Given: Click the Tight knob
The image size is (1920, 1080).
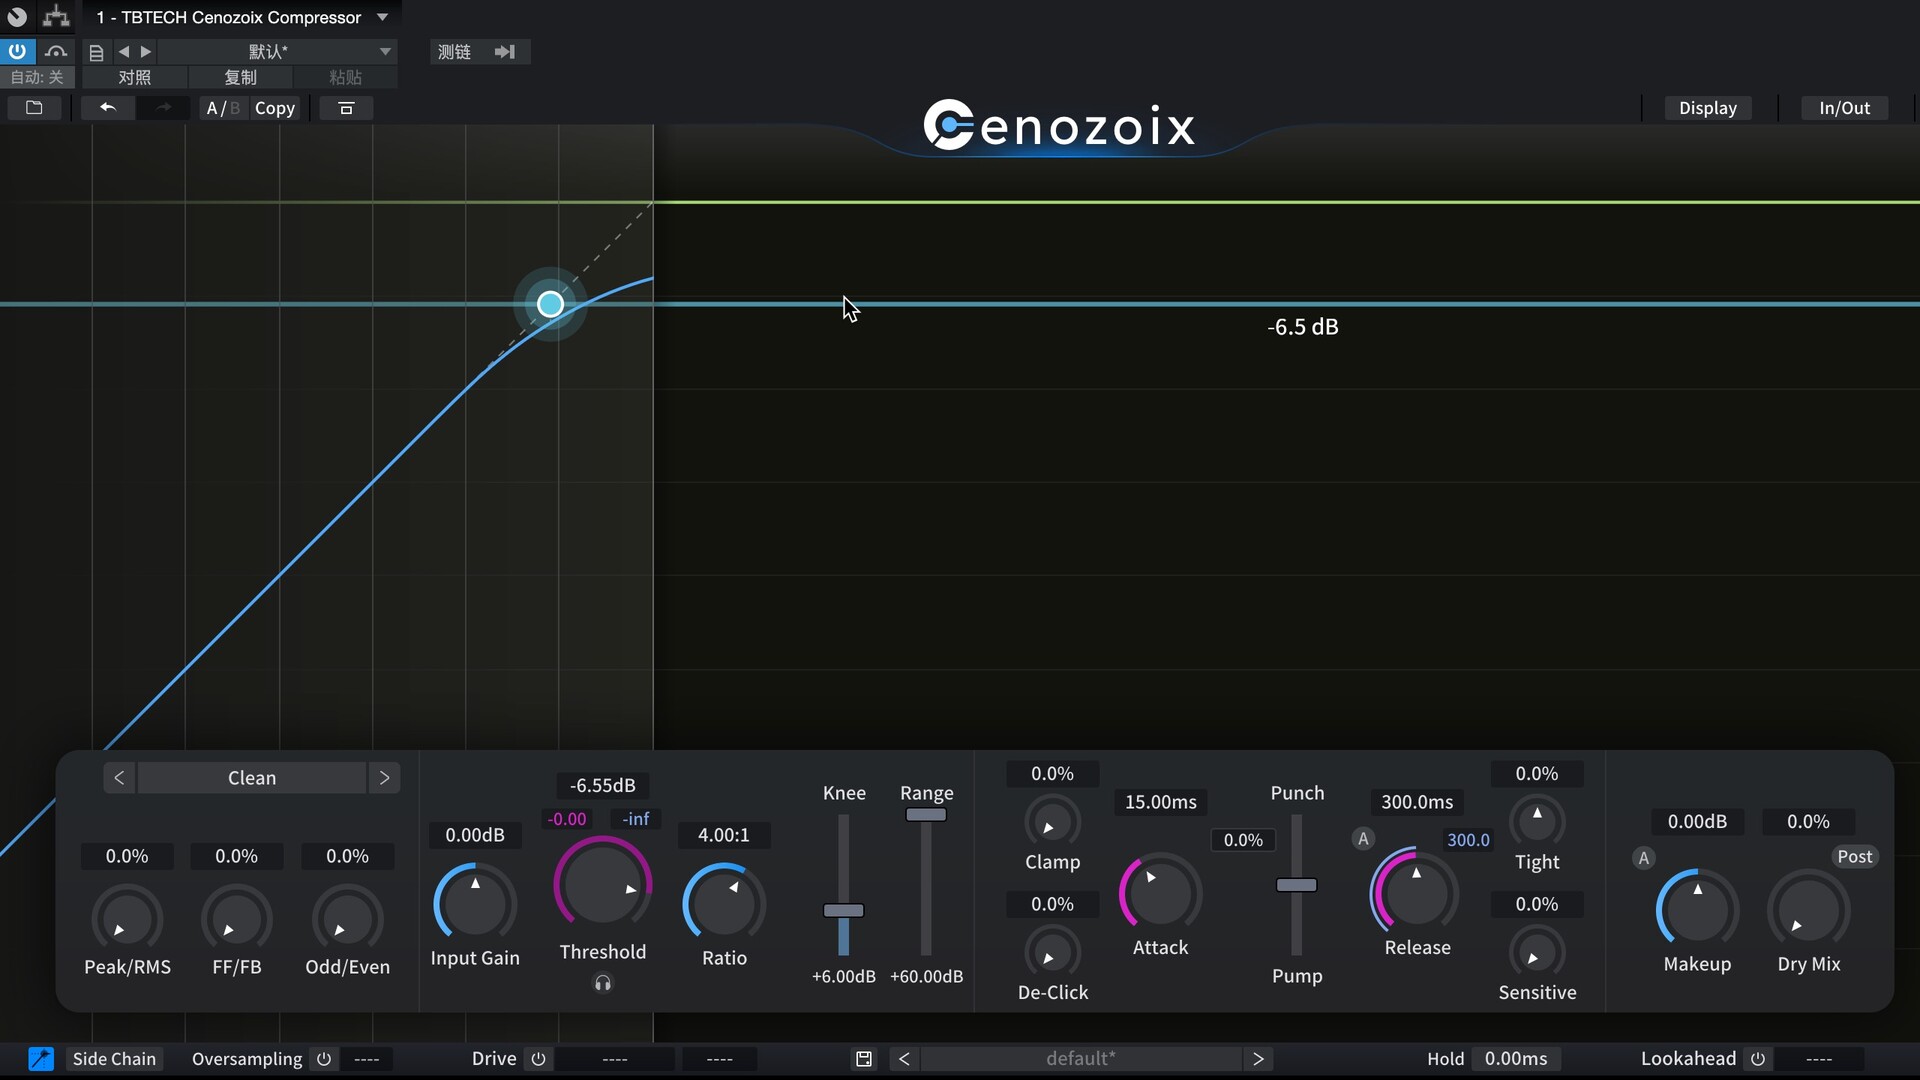Looking at the screenshot, I should 1537,821.
